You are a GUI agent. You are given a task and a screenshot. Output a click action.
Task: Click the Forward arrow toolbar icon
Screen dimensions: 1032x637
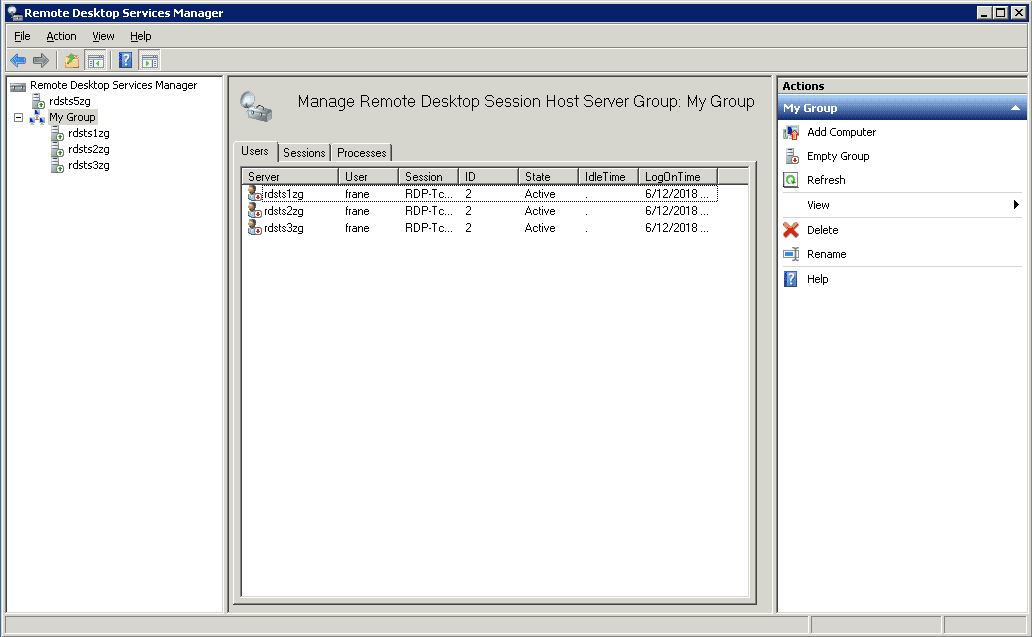[x=41, y=61]
